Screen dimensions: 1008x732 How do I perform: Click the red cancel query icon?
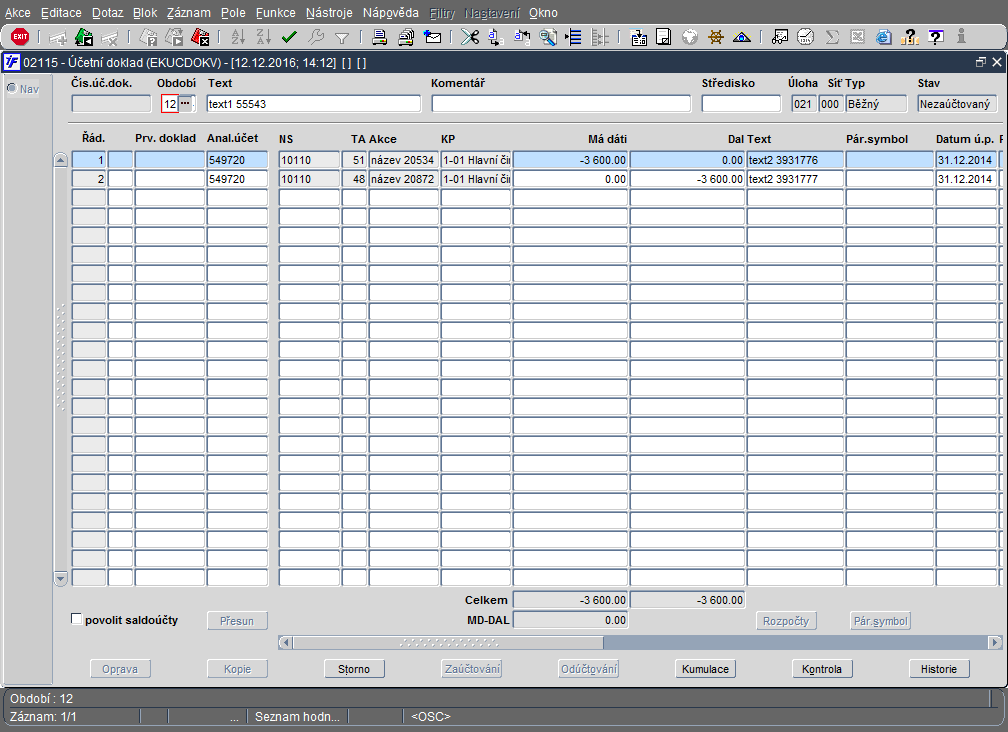[x=201, y=37]
